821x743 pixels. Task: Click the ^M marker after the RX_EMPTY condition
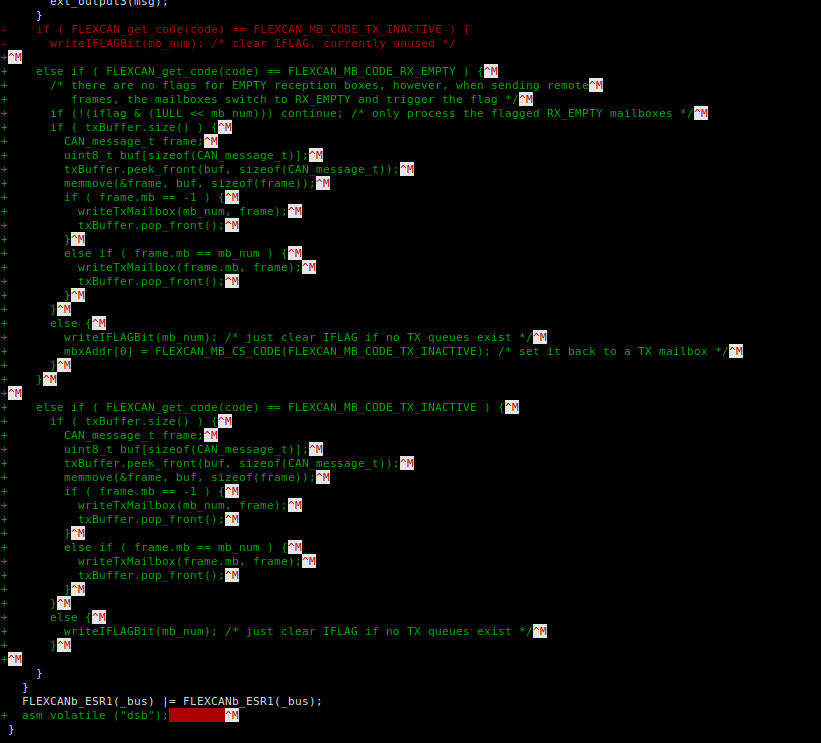click(490, 71)
